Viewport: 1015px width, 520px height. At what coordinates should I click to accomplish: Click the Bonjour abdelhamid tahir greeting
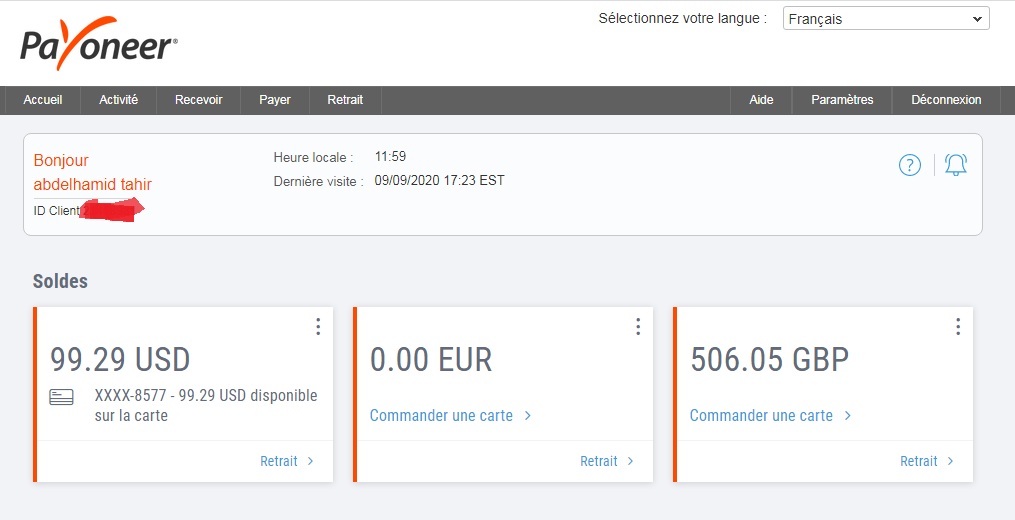click(93, 172)
